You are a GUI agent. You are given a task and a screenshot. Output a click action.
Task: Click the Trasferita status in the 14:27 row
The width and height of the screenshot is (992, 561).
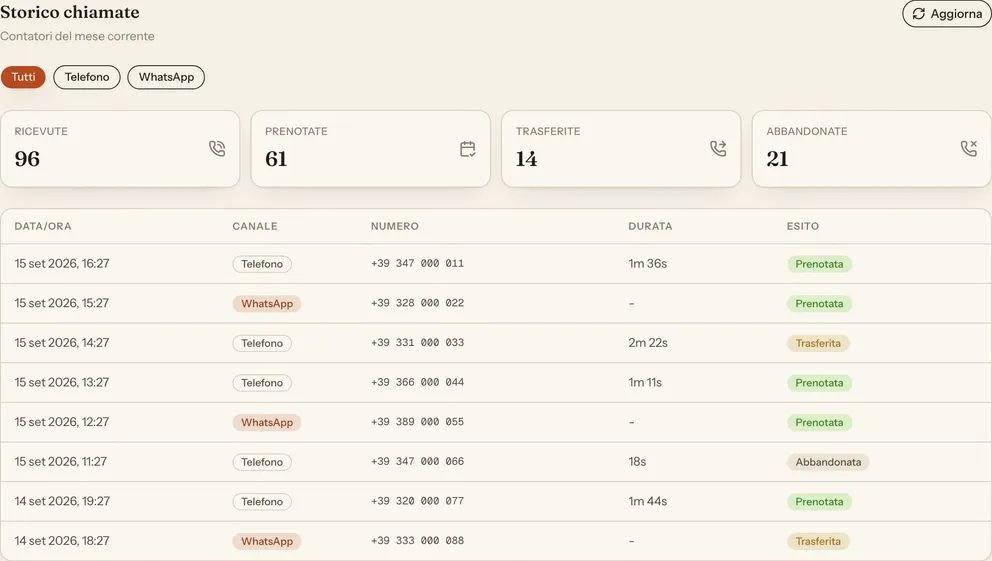point(818,343)
